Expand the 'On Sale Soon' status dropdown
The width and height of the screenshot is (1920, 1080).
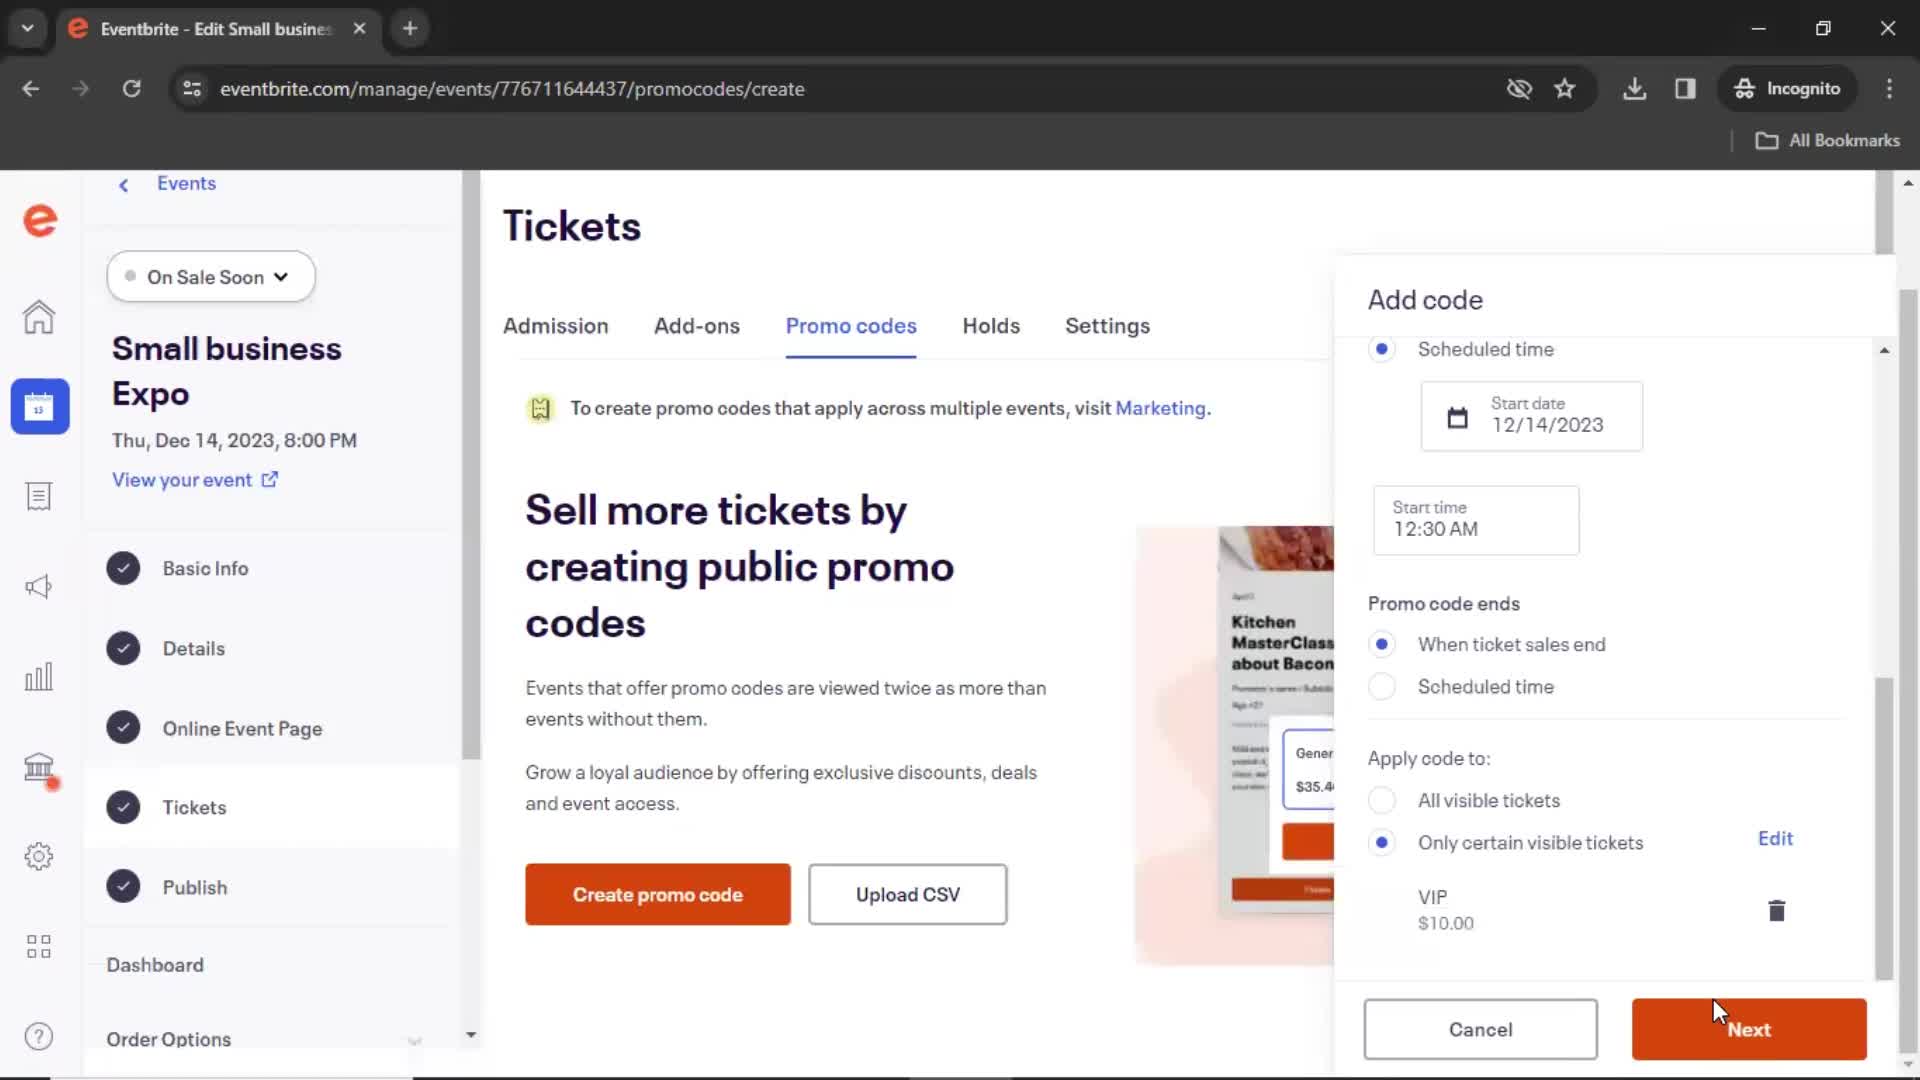211,277
